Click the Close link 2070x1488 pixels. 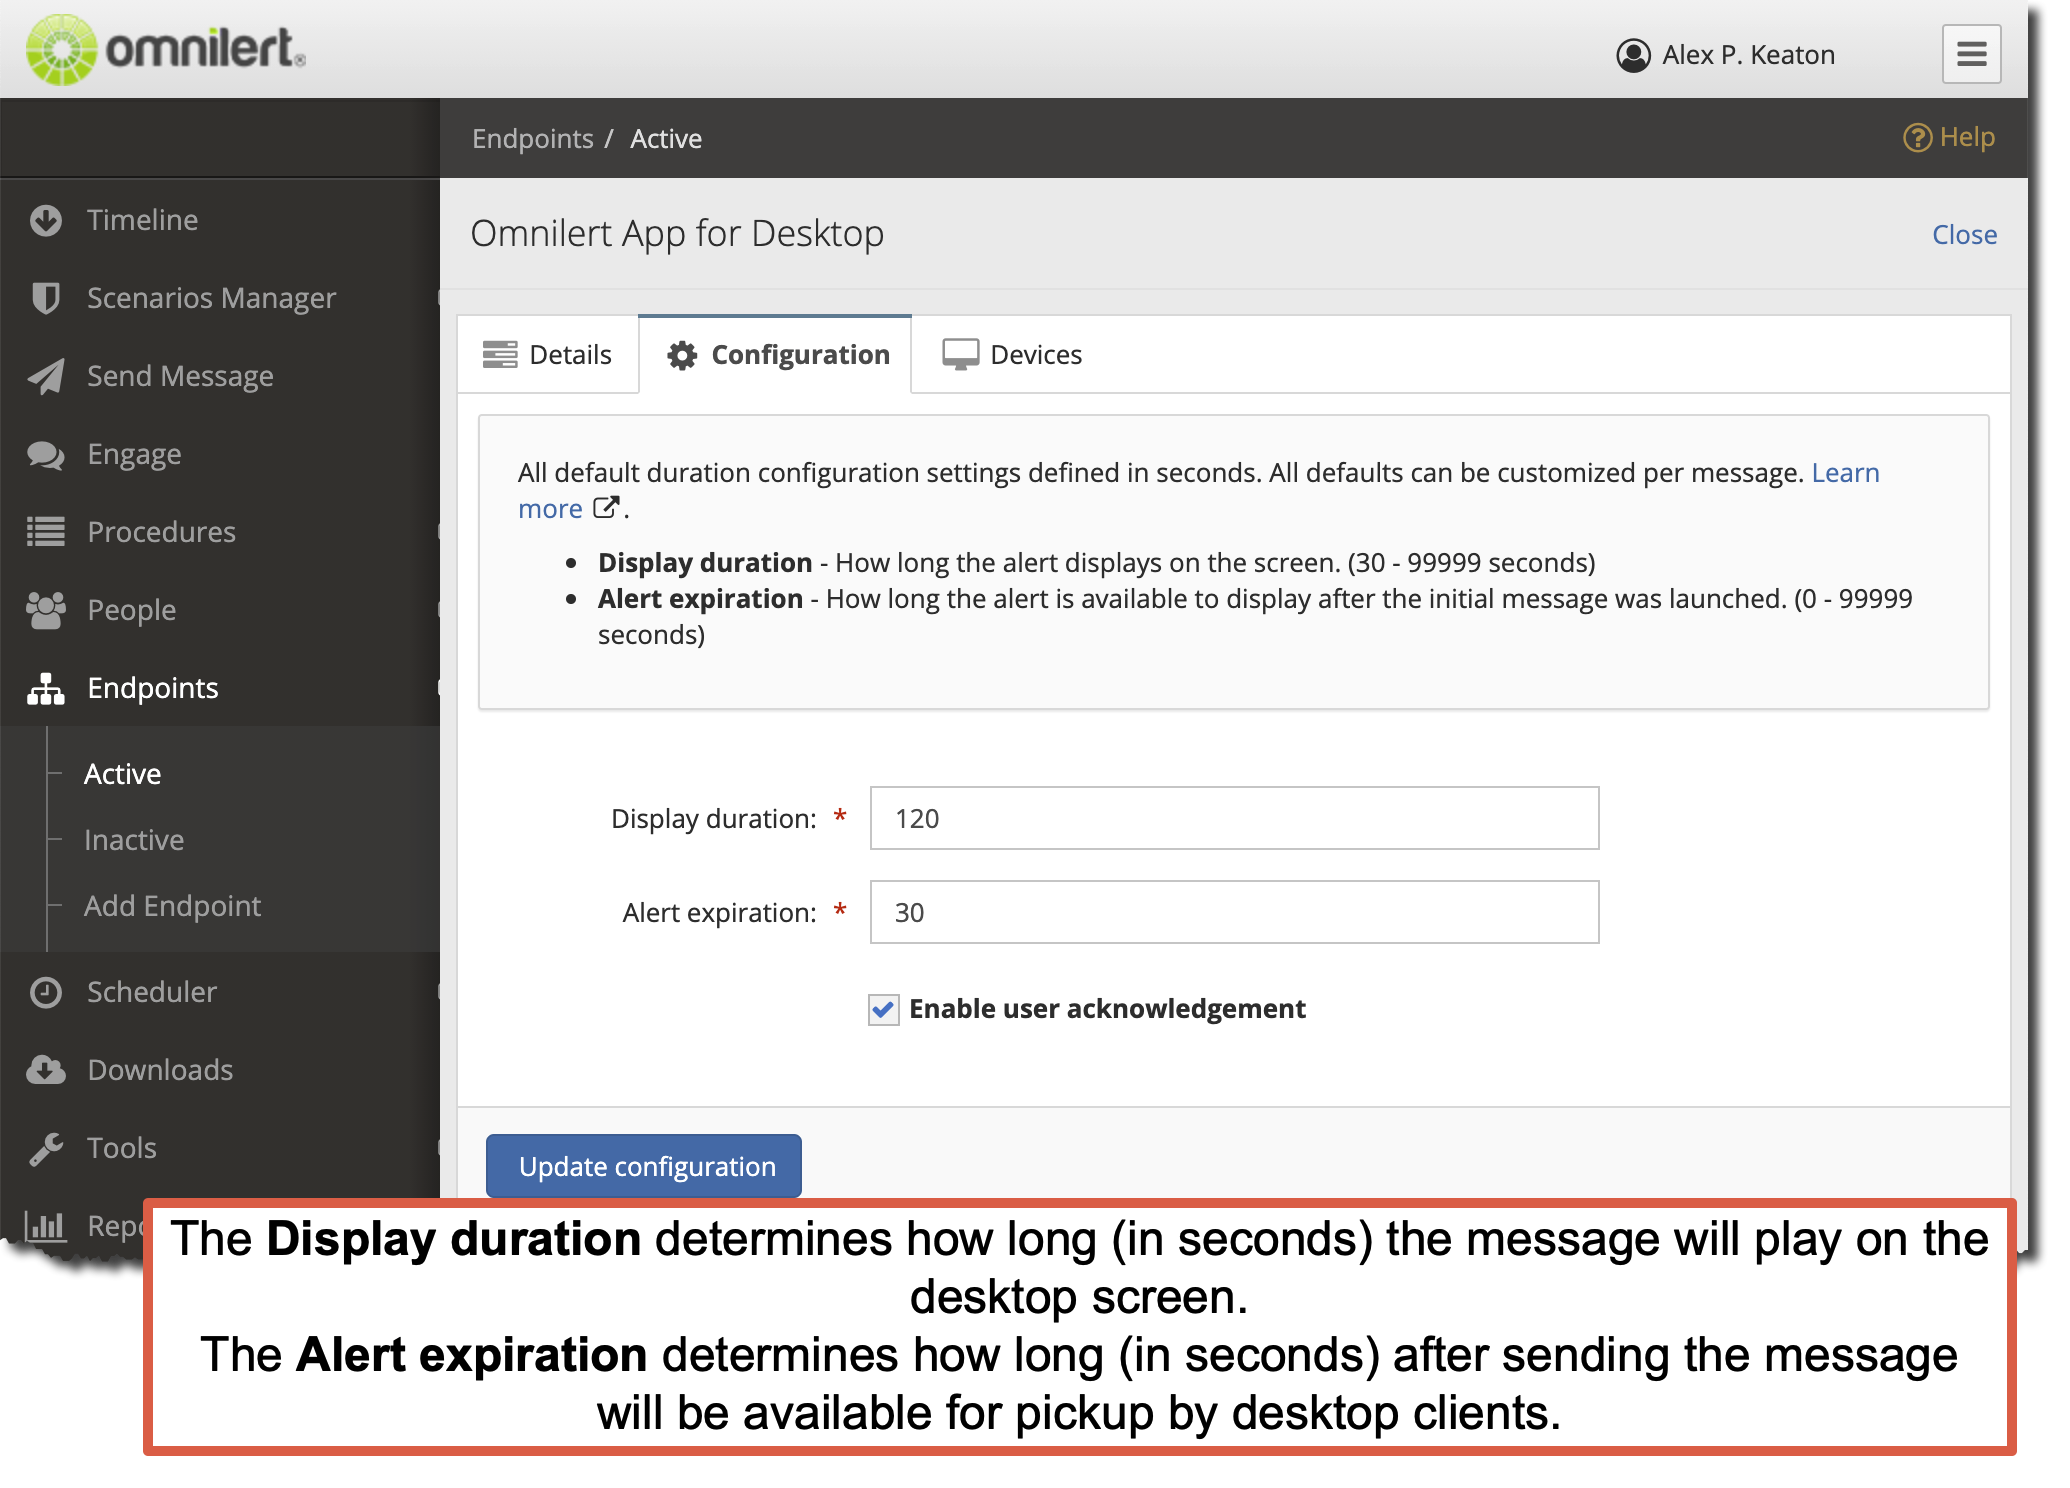click(x=1964, y=235)
